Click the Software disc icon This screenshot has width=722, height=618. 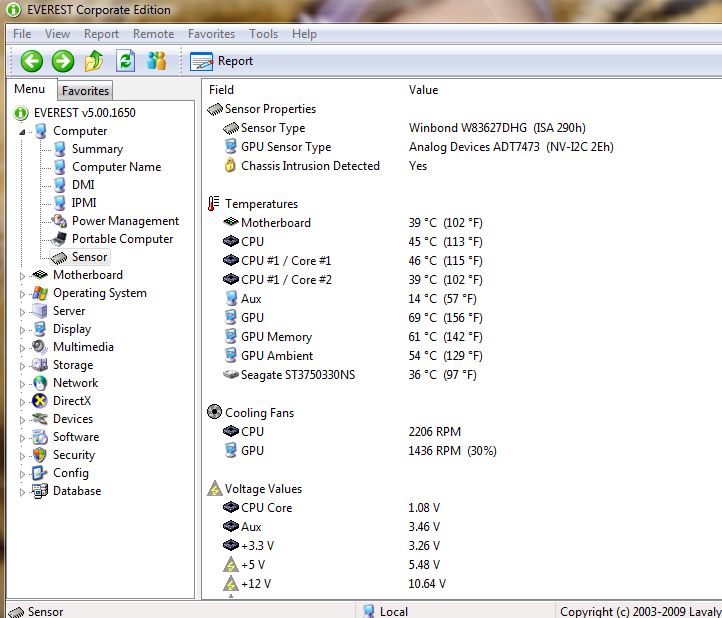tap(40, 437)
